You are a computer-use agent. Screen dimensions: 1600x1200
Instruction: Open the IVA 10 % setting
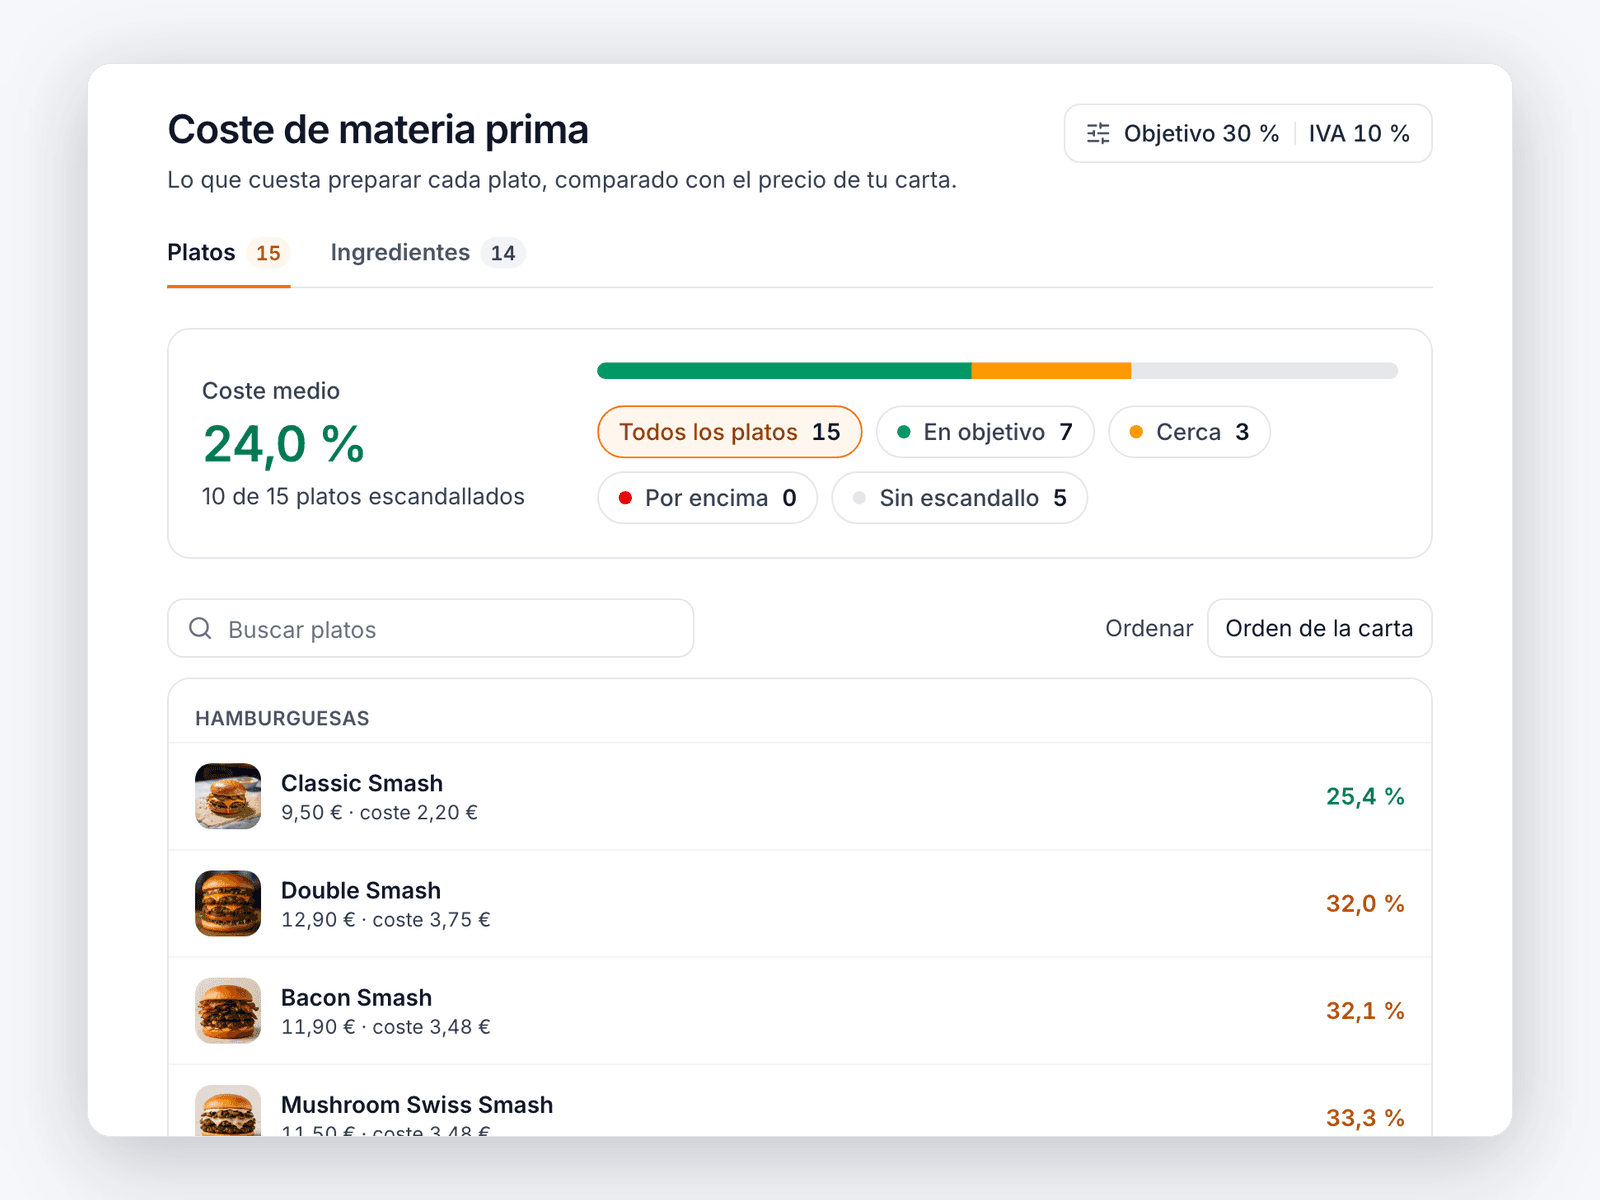[x=1359, y=133]
